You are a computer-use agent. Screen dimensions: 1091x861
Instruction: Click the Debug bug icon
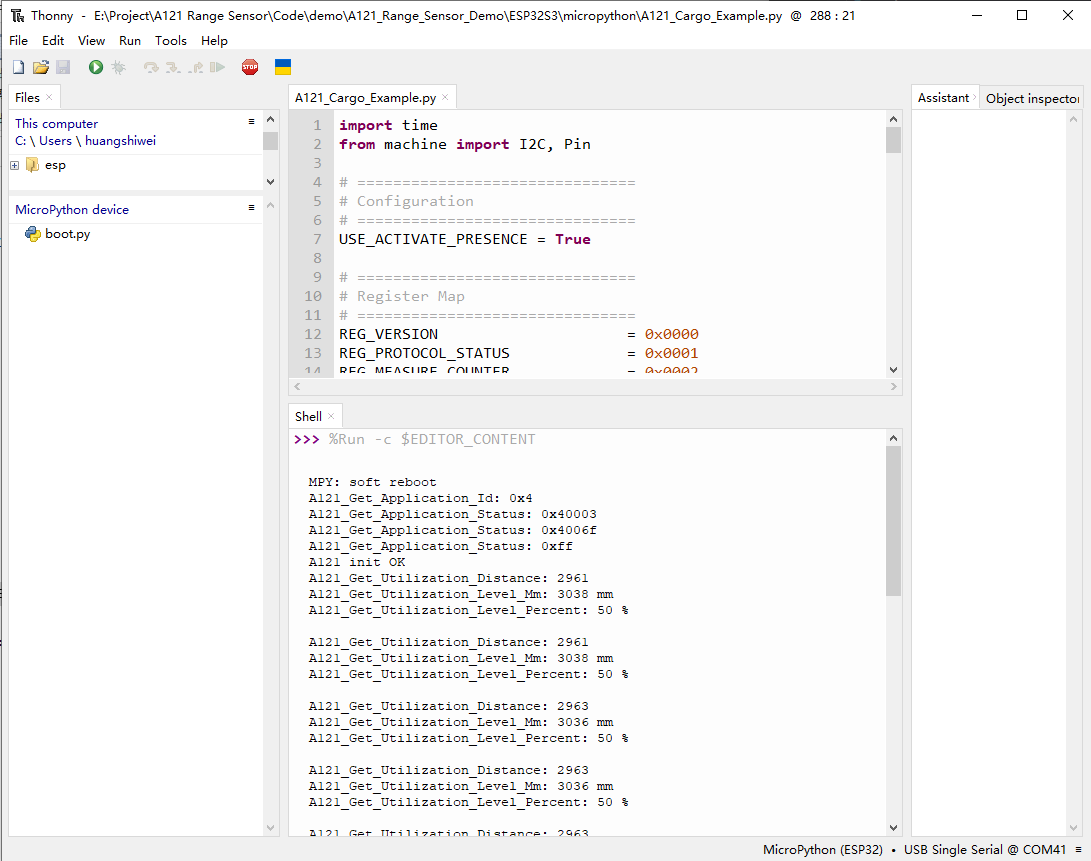tap(118, 67)
